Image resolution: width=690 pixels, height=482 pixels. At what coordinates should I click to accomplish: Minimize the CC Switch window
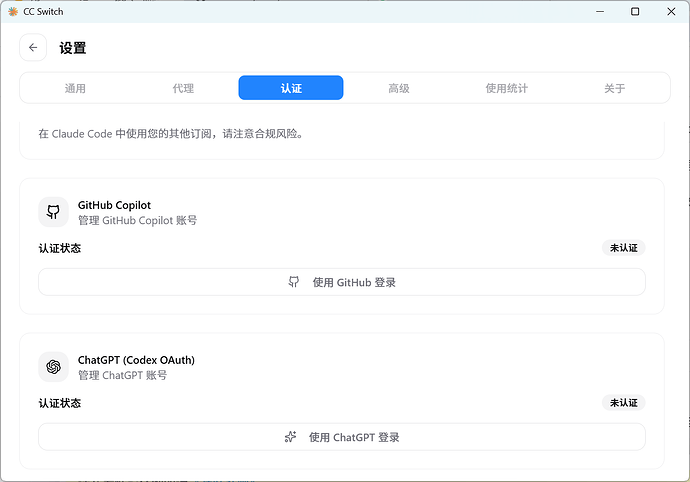pyautogui.click(x=600, y=11)
